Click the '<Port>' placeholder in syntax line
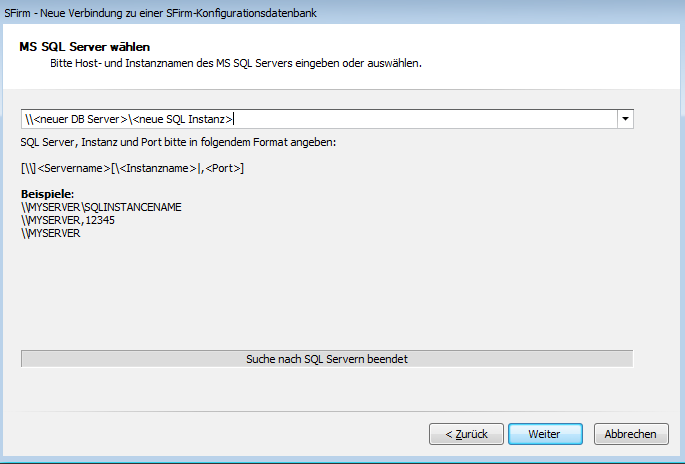The image size is (685, 464). (x=223, y=168)
